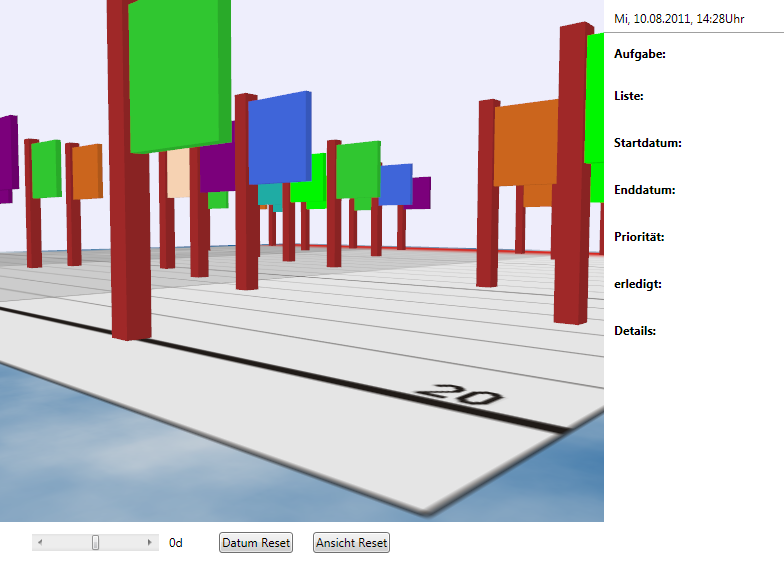Click the day offset slider thumb
This screenshot has width=784, height=562.
[96, 542]
